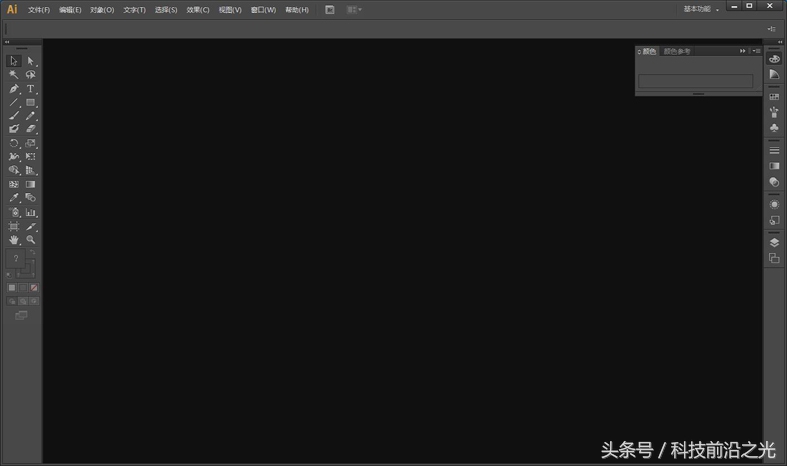
Task: Open the control bar options menu
Action: [x=771, y=29]
